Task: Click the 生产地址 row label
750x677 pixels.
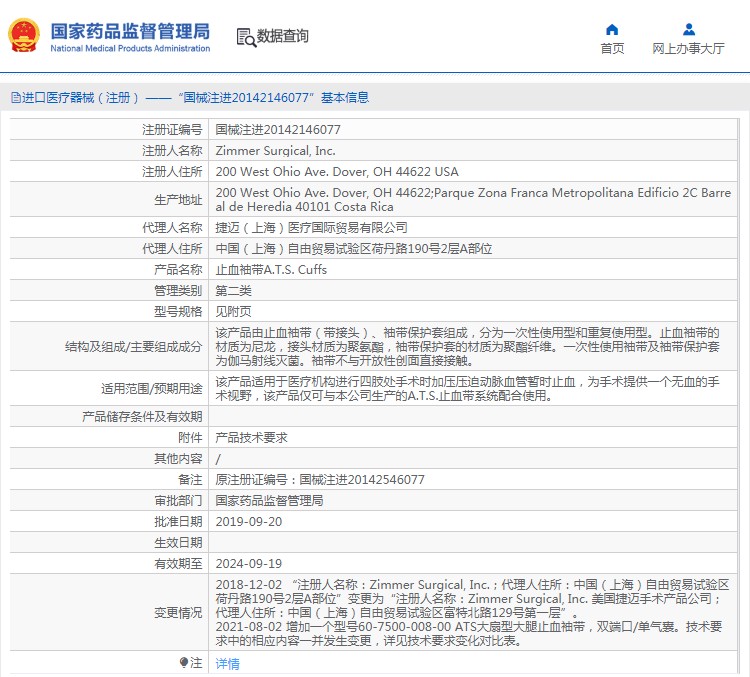Action: tap(178, 200)
